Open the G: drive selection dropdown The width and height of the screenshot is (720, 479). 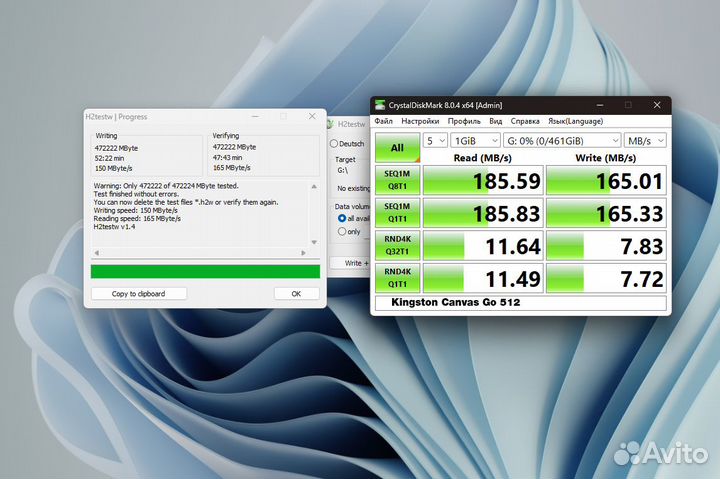click(x=562, y=141)
